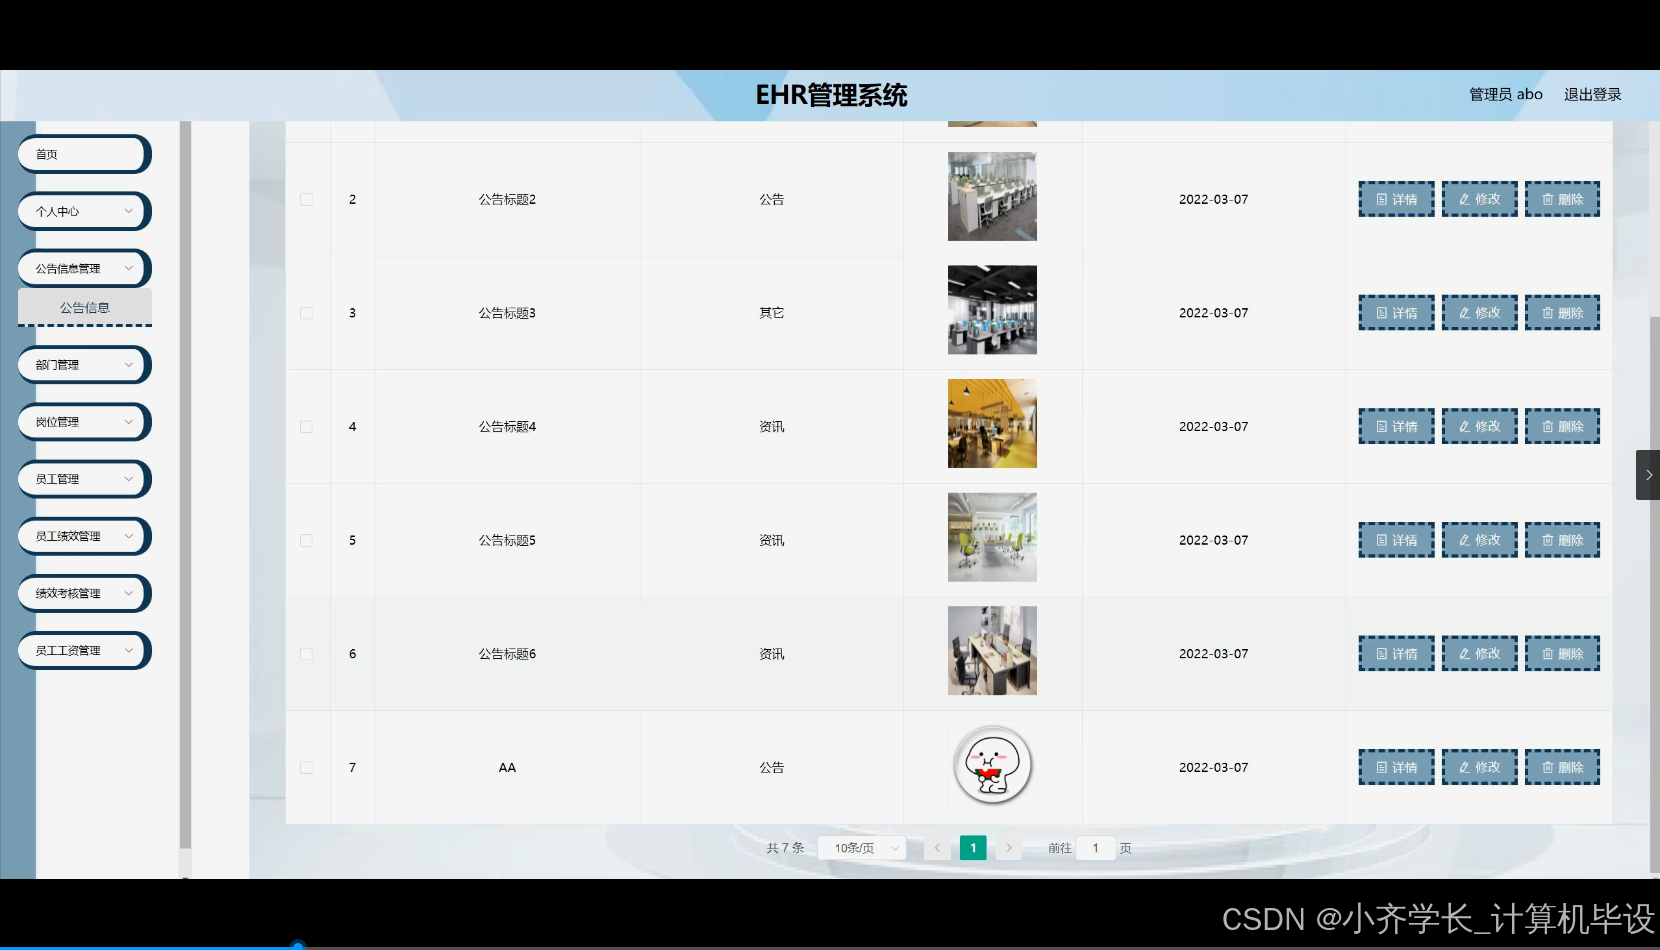Viewport: 1660px width, 950px height.
Task: Check the checkbox for 公告标题5
Action: point(307,540)
